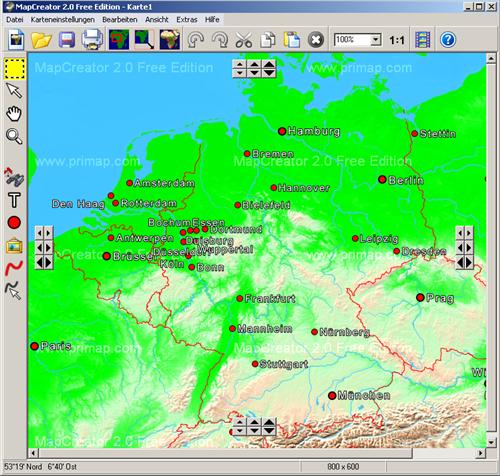Click the Africa globe overview icon
Screen dimensions: 500x476
pos(170,40)
